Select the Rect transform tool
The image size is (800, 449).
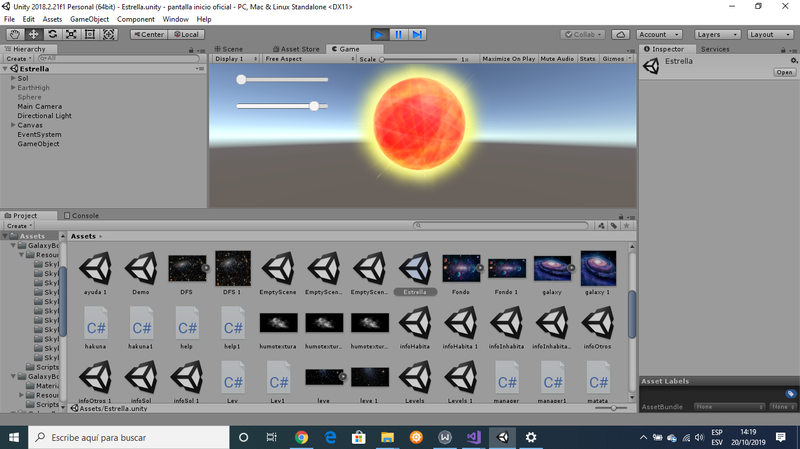(x=90, y=34)
